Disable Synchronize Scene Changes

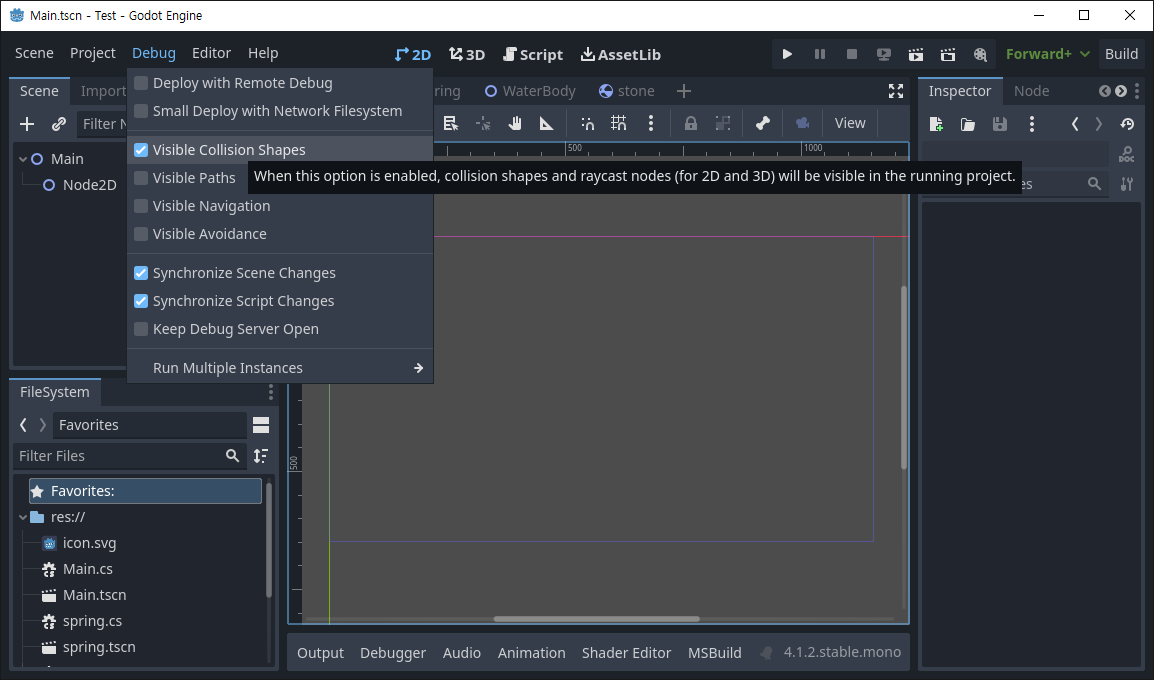280,273
